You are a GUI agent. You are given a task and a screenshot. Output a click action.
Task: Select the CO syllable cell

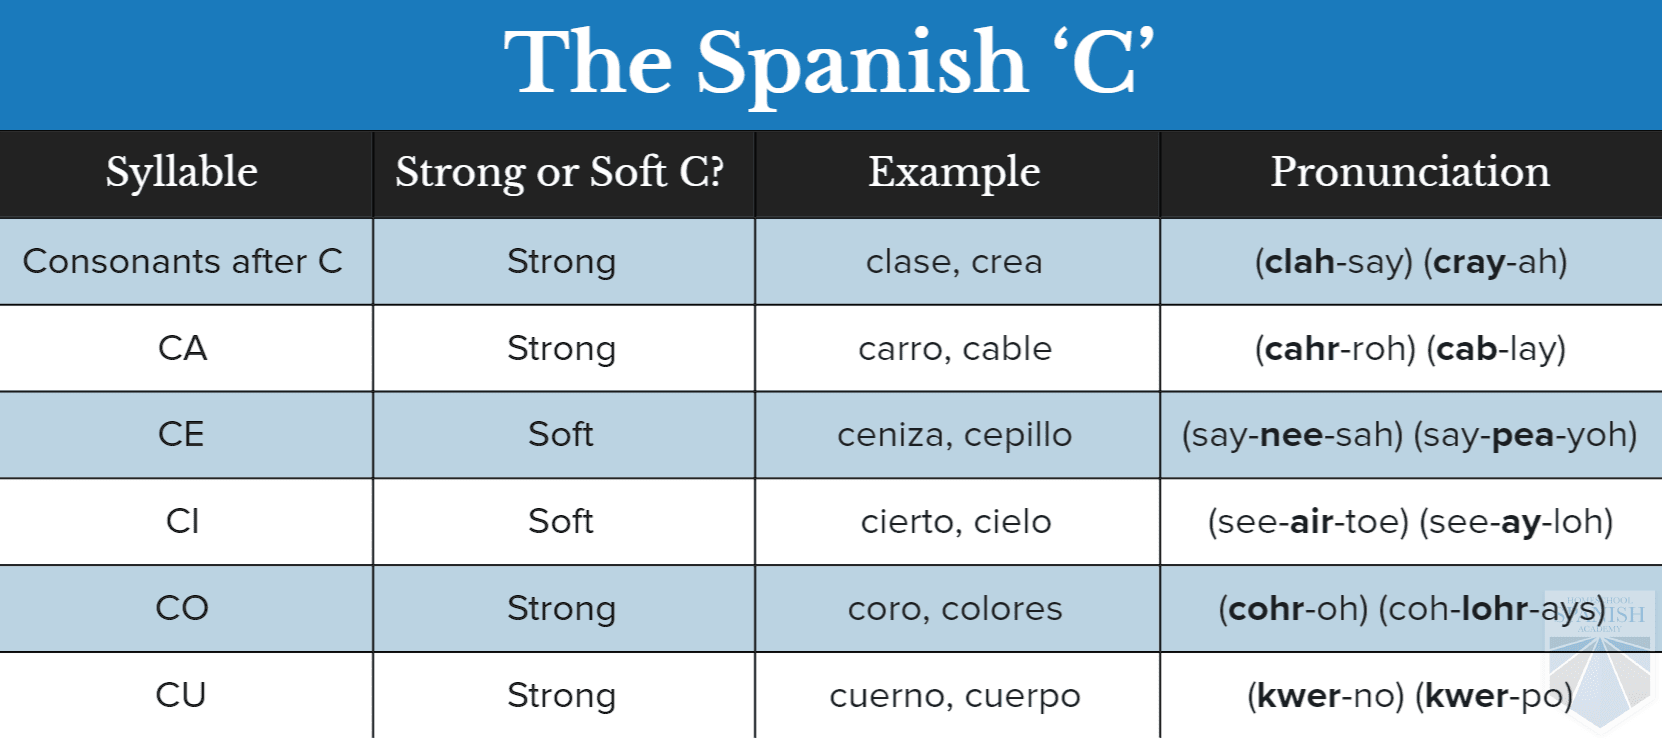coord(182,608)
